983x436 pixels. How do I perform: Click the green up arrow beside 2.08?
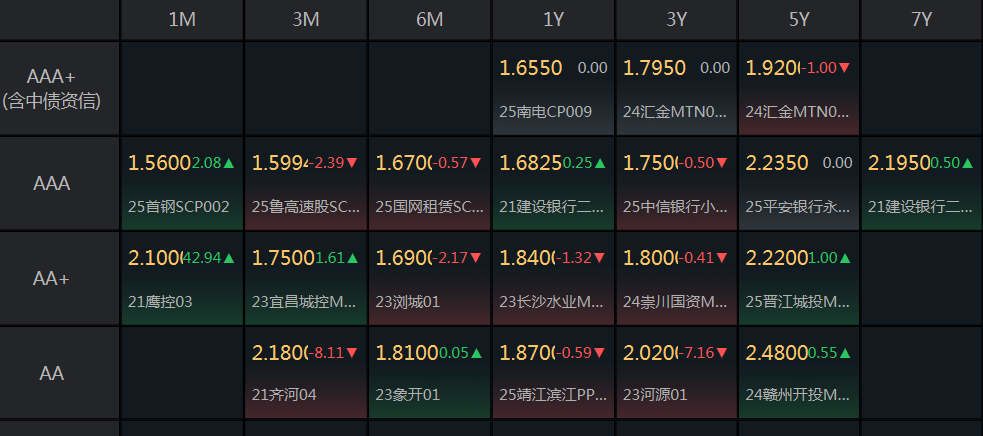tap(229, 163)
